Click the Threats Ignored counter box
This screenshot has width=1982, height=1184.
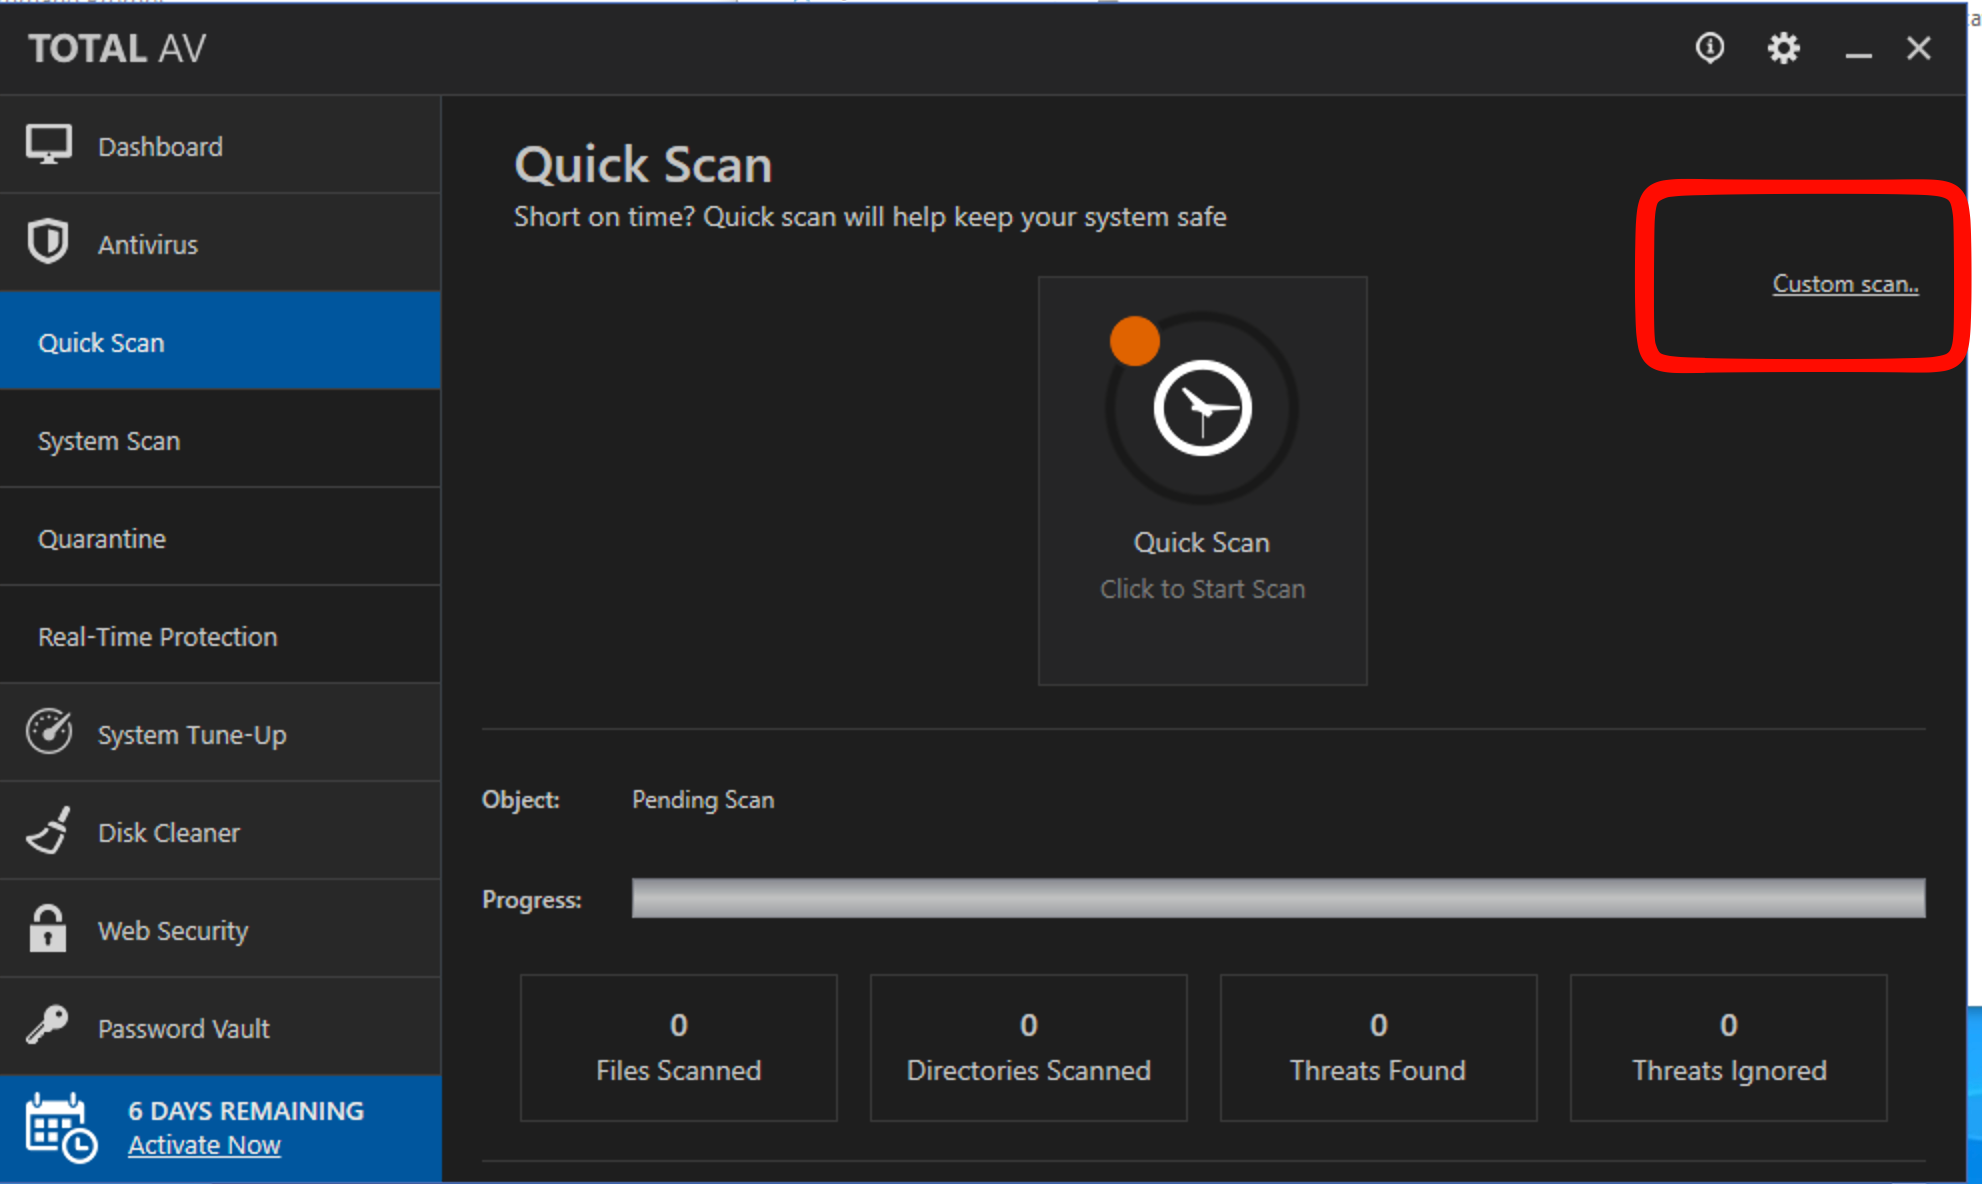pos(1728,1047)
